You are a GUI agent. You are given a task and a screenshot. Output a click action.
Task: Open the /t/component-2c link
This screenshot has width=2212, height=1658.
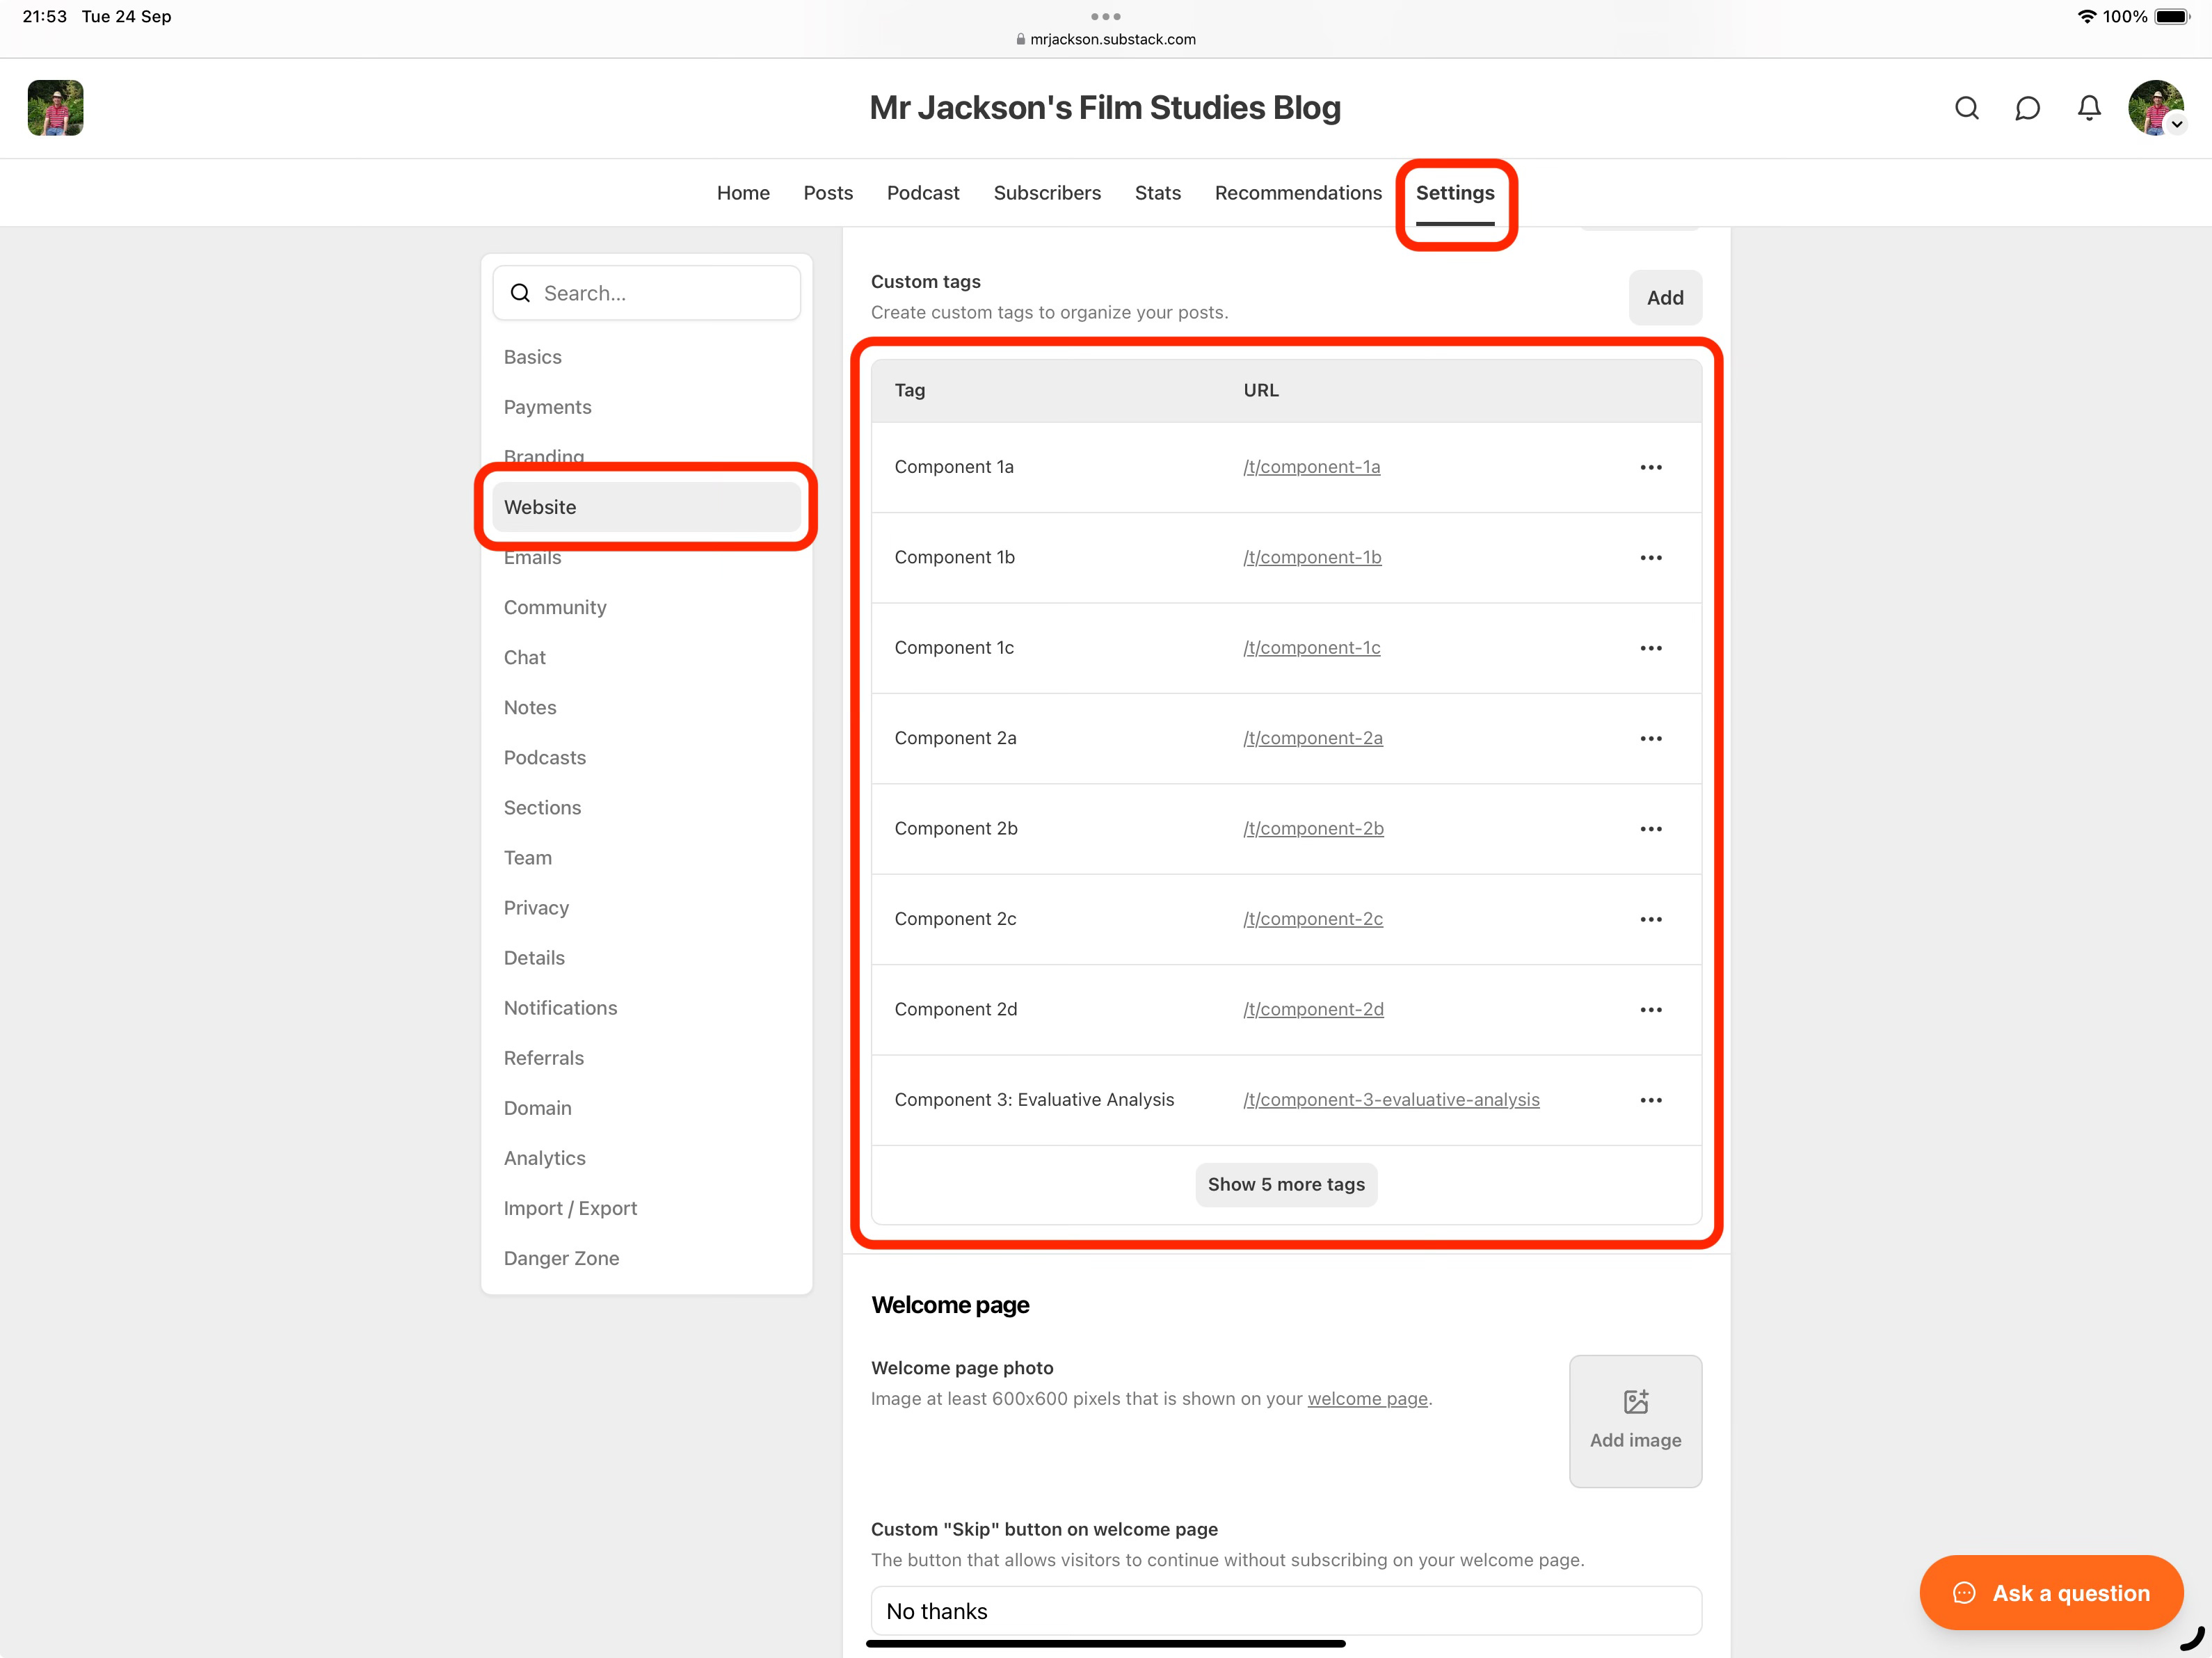pyautogui.click(x=1313, y=919)
